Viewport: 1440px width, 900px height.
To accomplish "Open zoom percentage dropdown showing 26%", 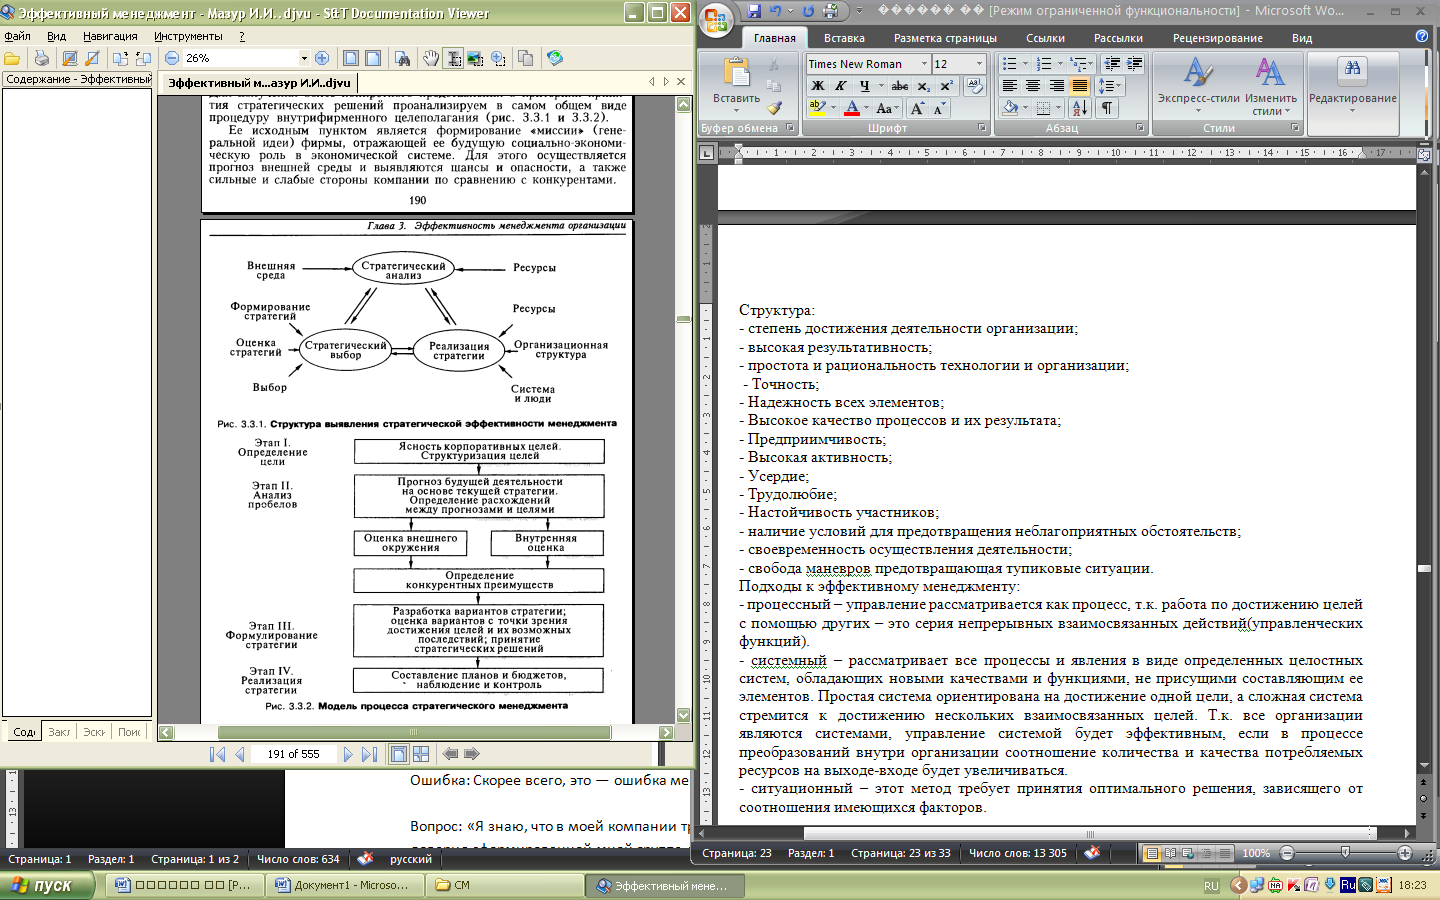I will pyautogui.click(x=304, y=58).
